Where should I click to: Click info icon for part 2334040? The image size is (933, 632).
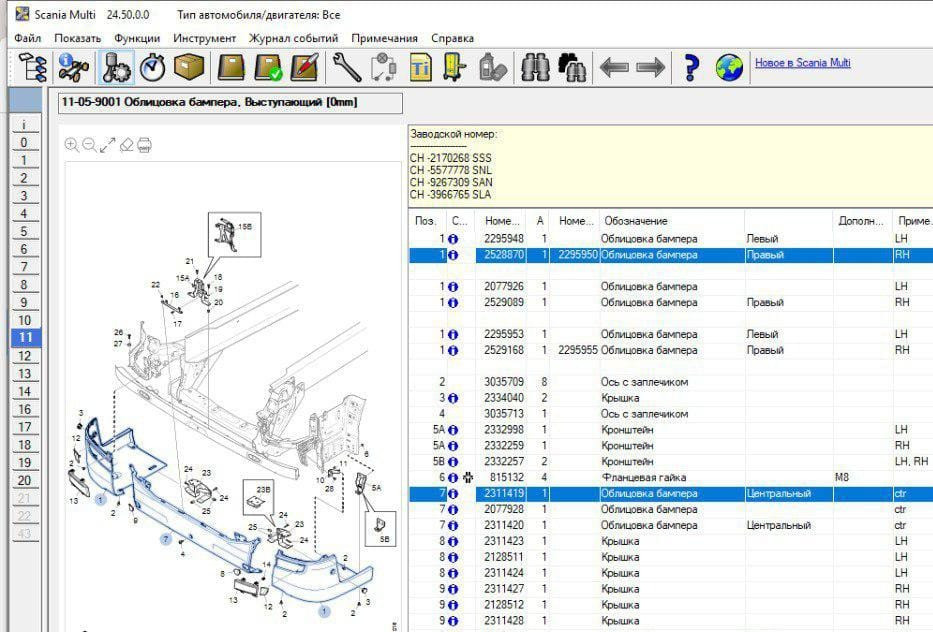coord(452,398)
